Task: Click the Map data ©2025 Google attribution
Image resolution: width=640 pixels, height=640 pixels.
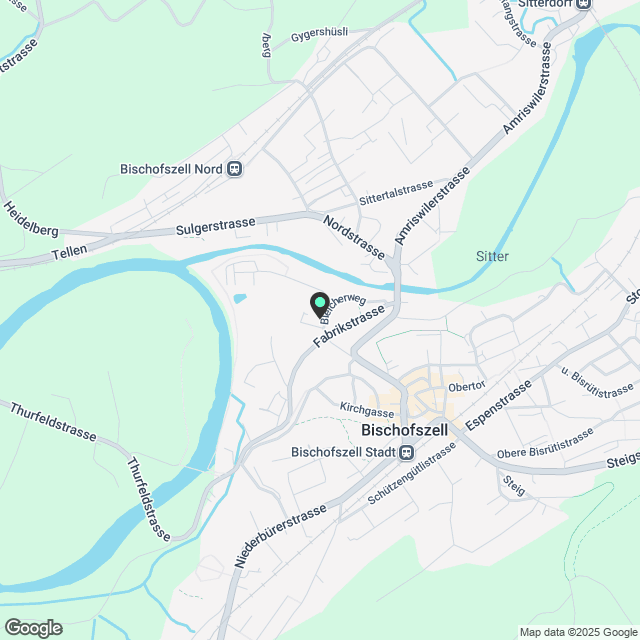Action: (x=578, y=633)
